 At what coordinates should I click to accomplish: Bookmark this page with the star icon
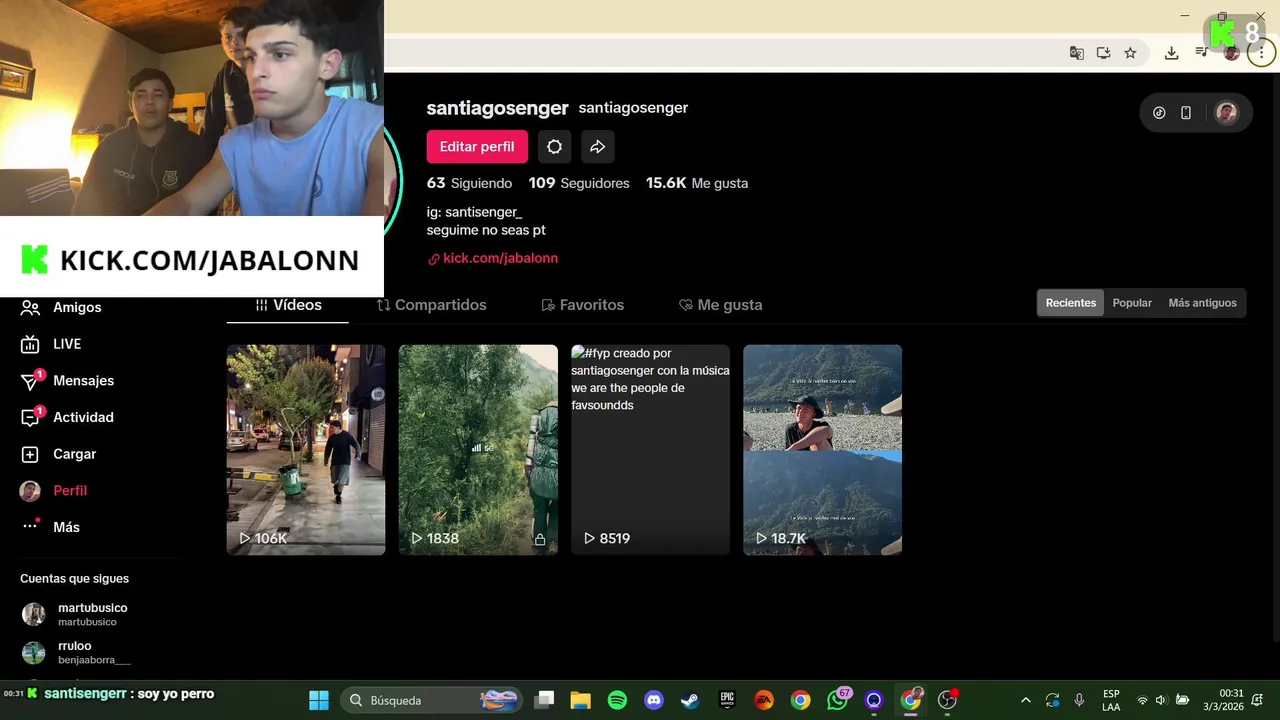pos(1130,53)
